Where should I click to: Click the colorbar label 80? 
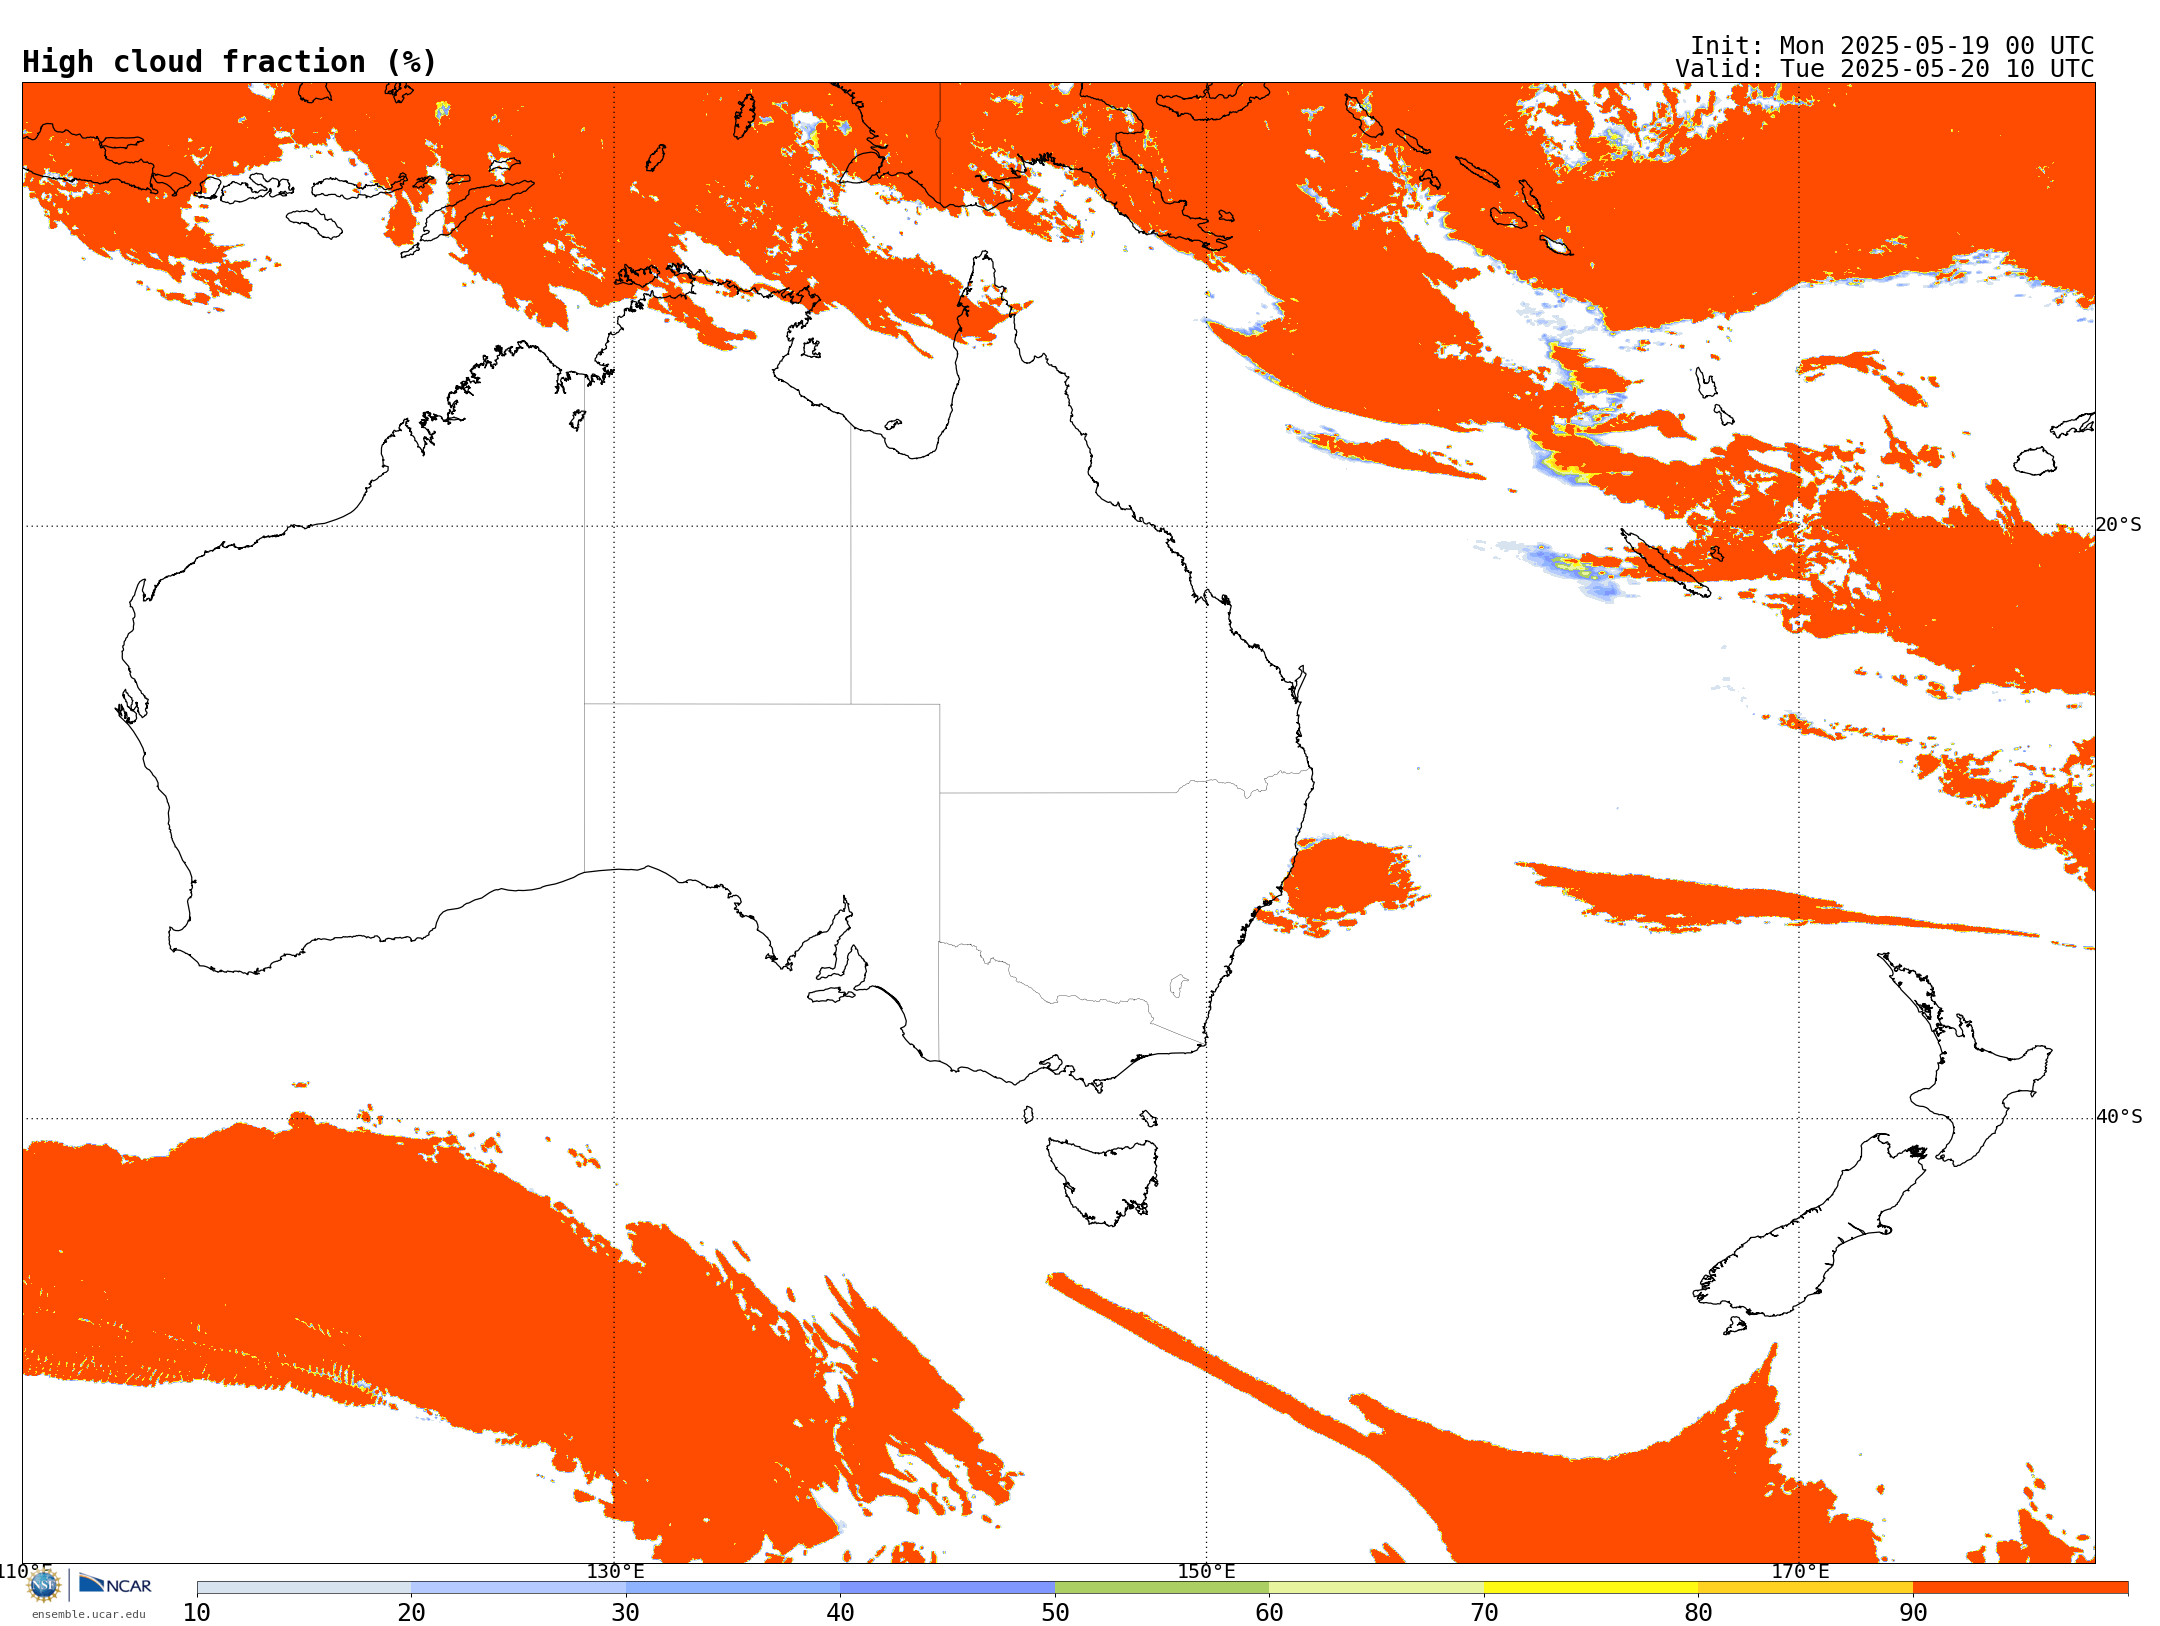(1698, 1612)
